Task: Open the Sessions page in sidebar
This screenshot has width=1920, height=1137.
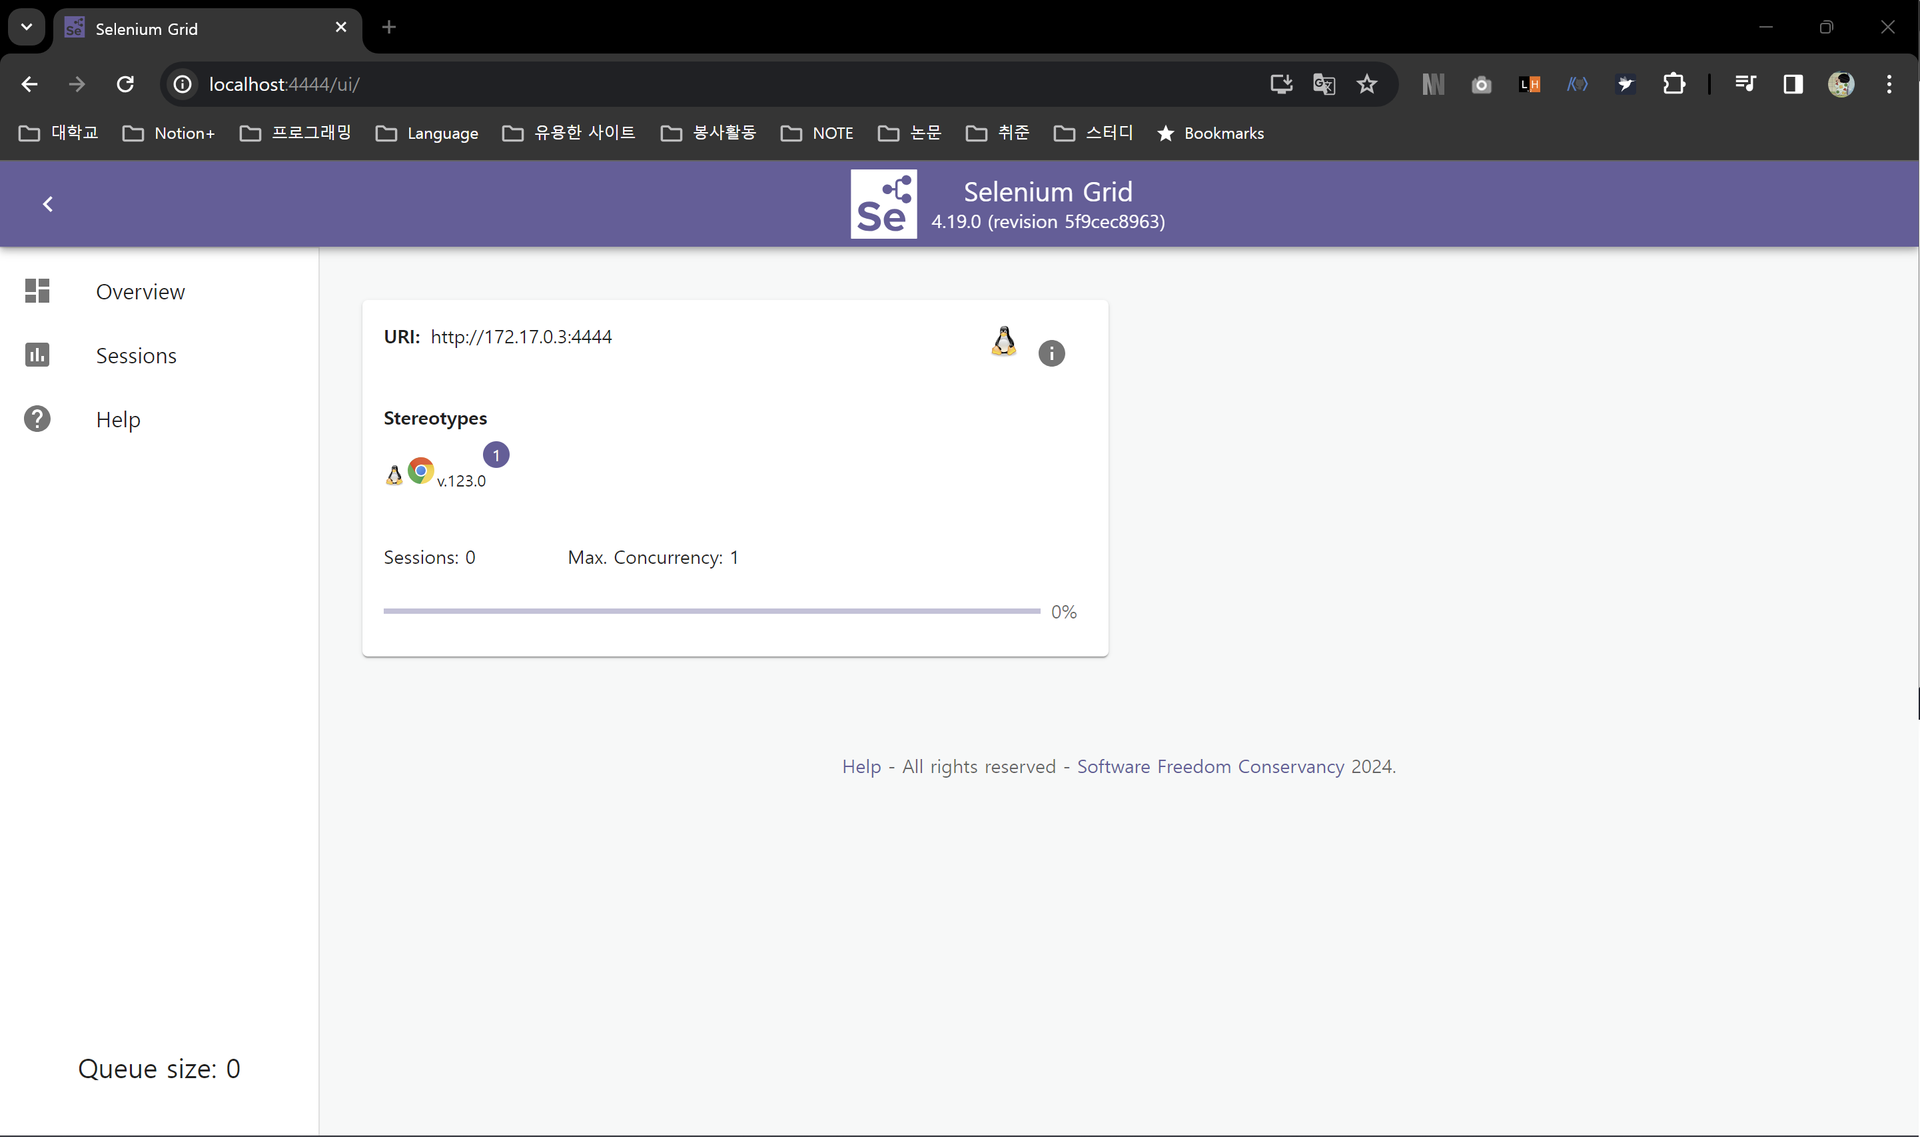Action: (x=136, y=356)
